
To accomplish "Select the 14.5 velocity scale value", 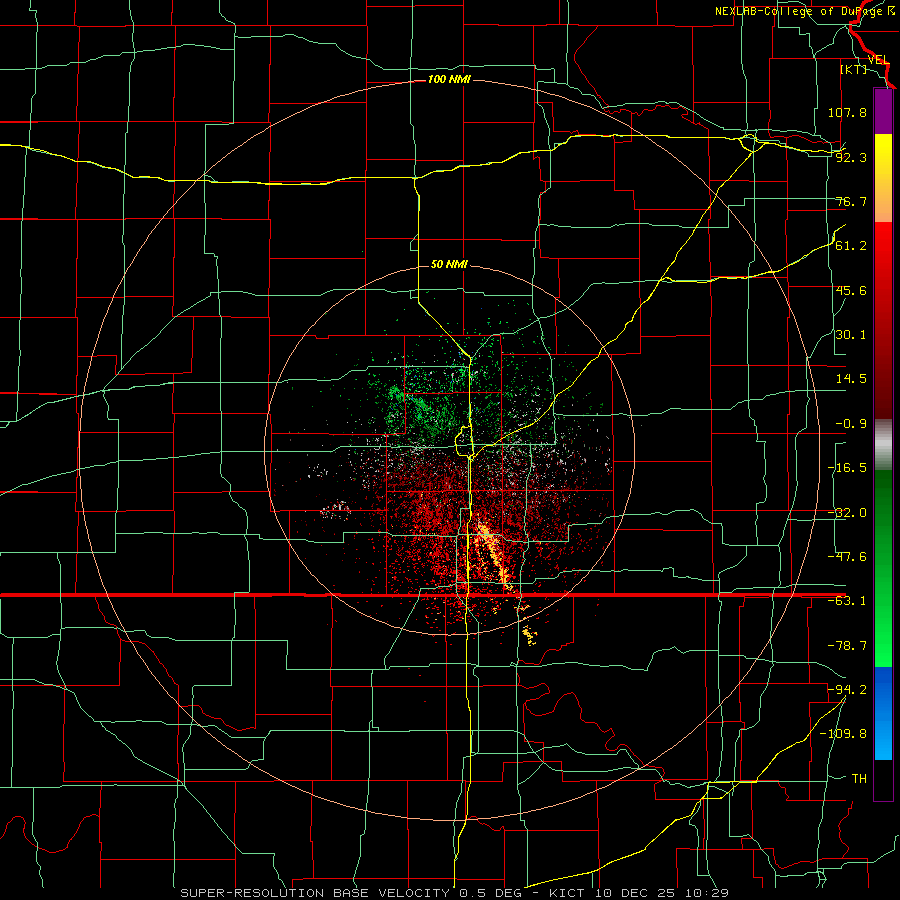I will [851, 379].
